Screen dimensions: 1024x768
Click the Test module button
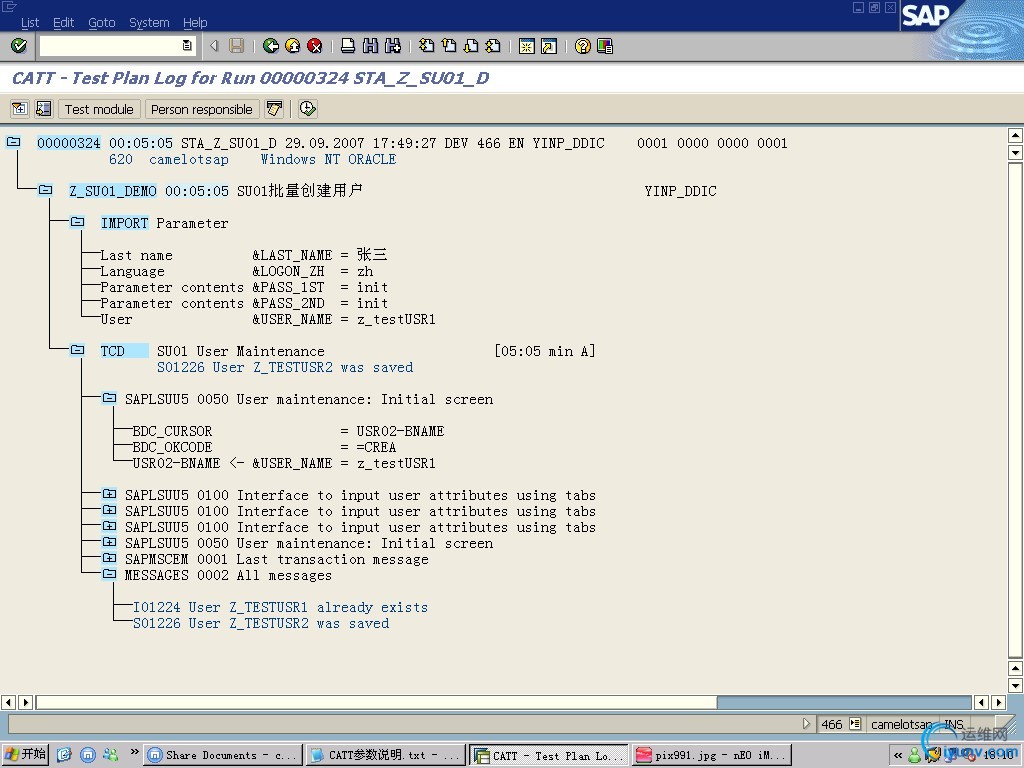click(99, 109)
